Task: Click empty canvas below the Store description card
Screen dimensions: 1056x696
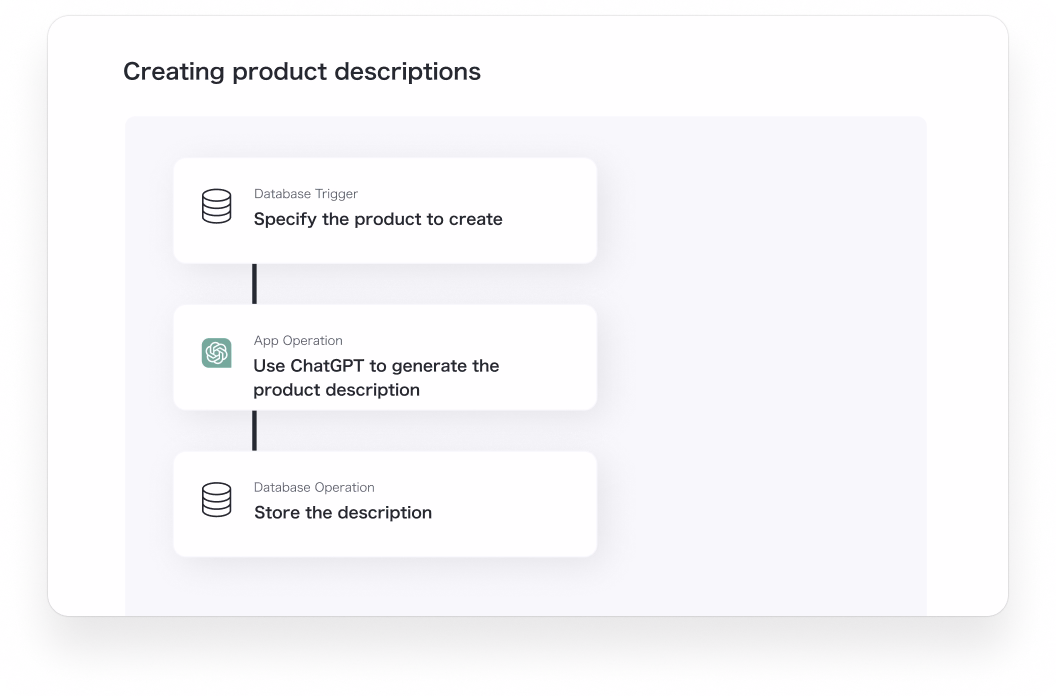Action: tap(385, 588)
